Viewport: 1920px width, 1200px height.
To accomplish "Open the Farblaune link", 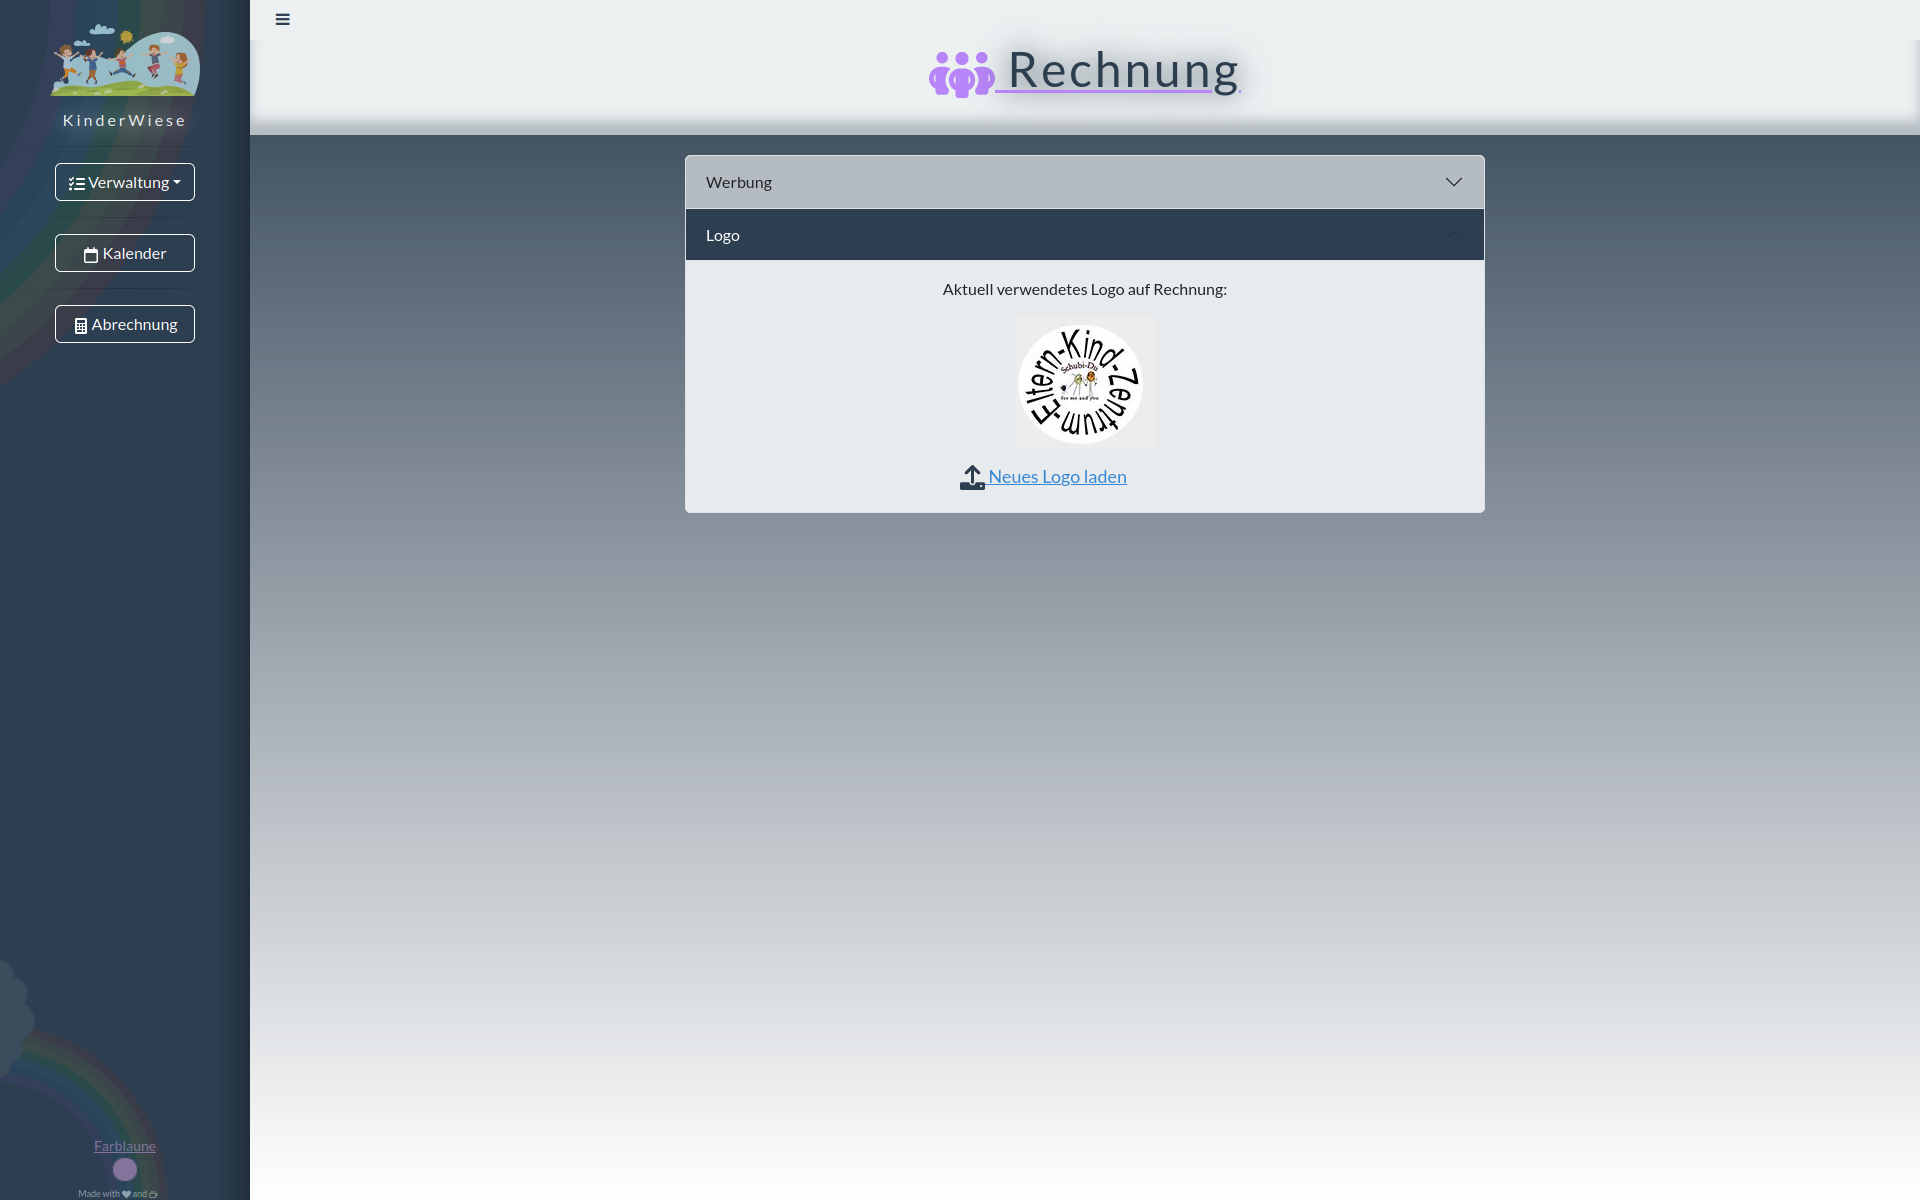I will tap(125, 1146).
